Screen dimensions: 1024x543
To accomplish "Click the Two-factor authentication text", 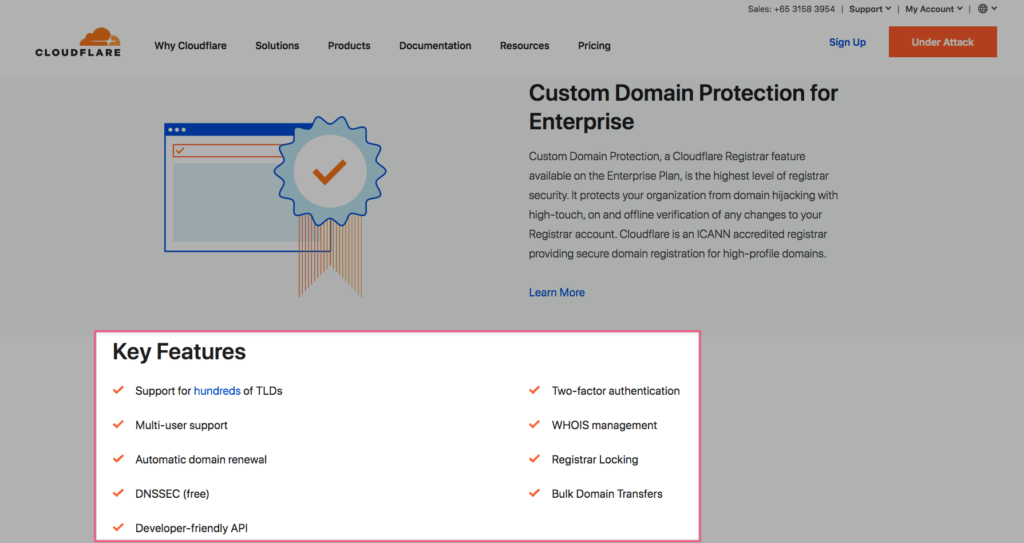I will tap(616, 391).
